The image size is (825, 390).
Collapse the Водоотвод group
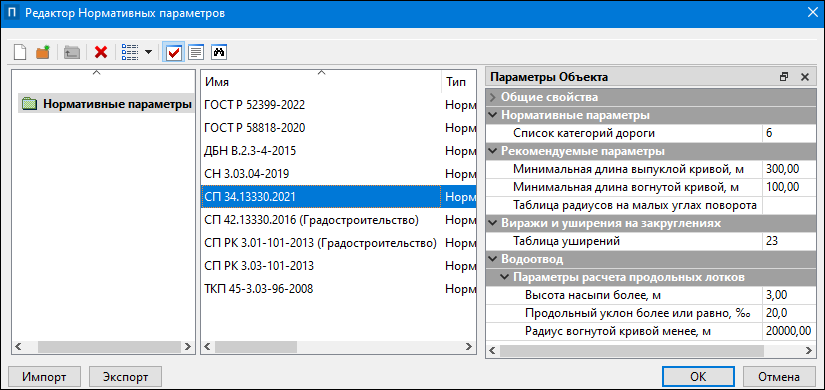click(492, 259)
